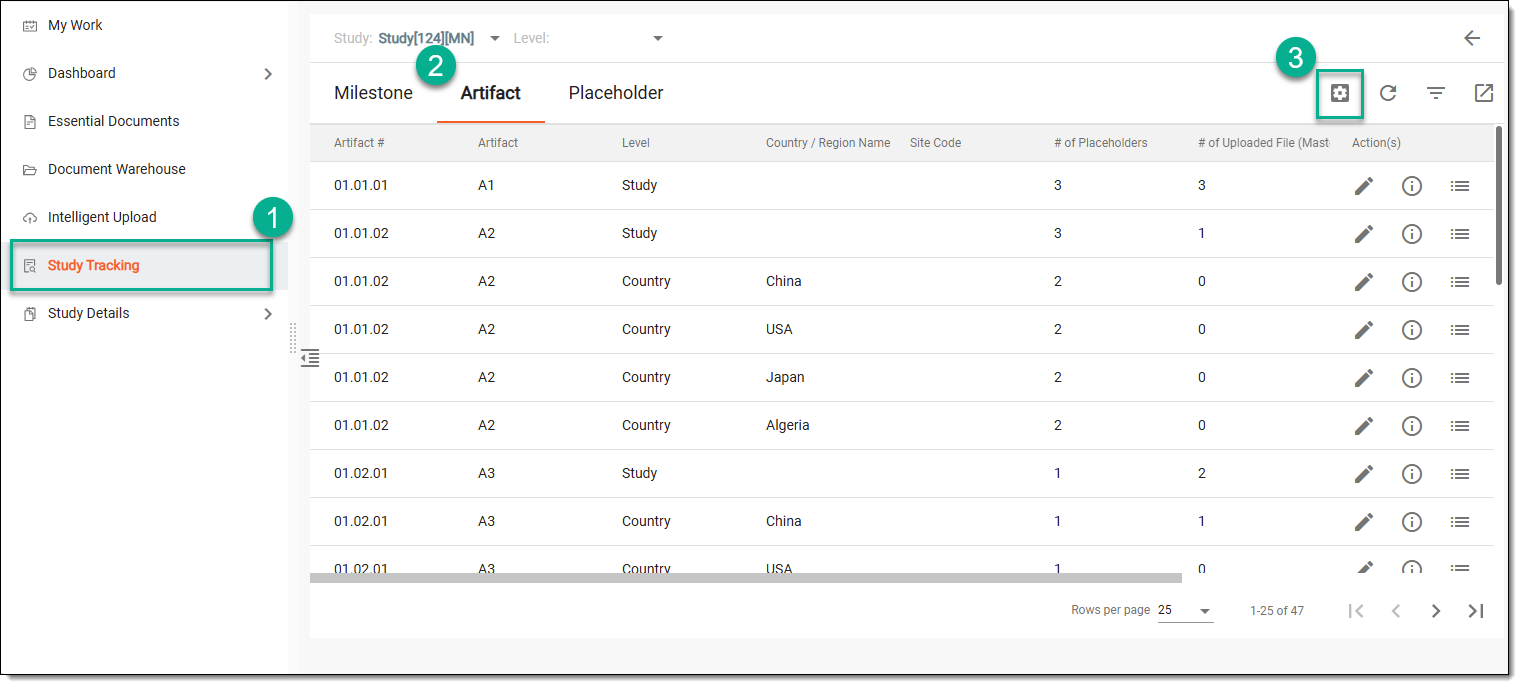The image size is (1521, 687).
Task: Click the export/open-in-new icon
Action: 1484,93
